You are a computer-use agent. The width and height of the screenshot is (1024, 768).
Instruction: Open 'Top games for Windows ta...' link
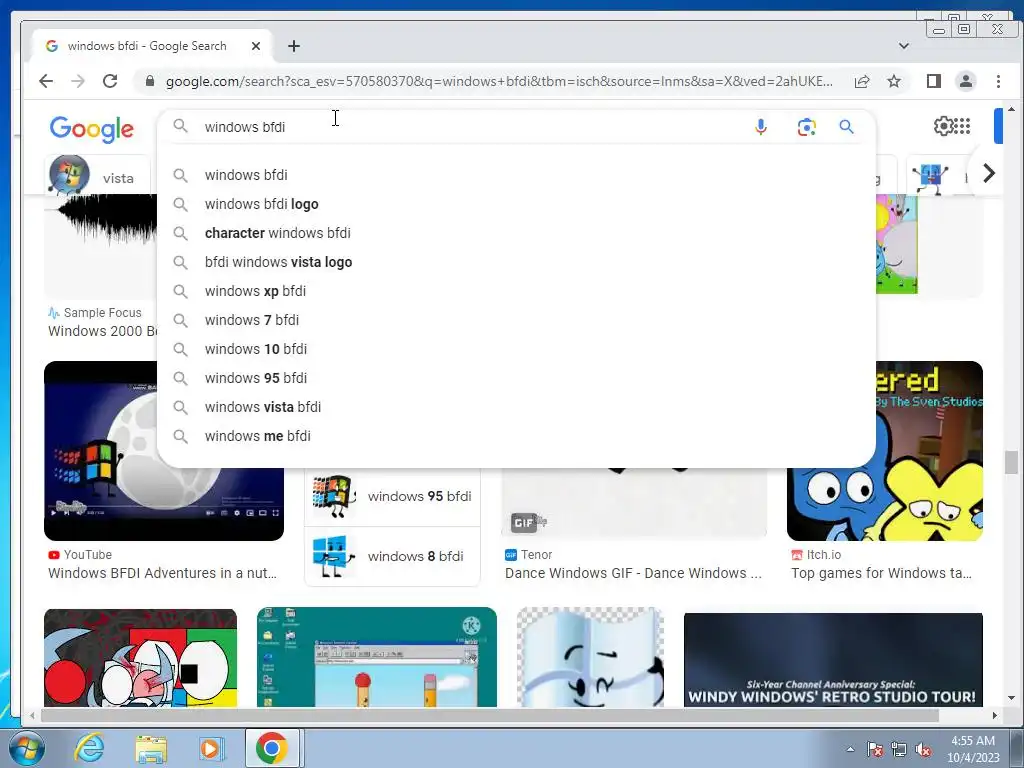(x=881, y=573)
